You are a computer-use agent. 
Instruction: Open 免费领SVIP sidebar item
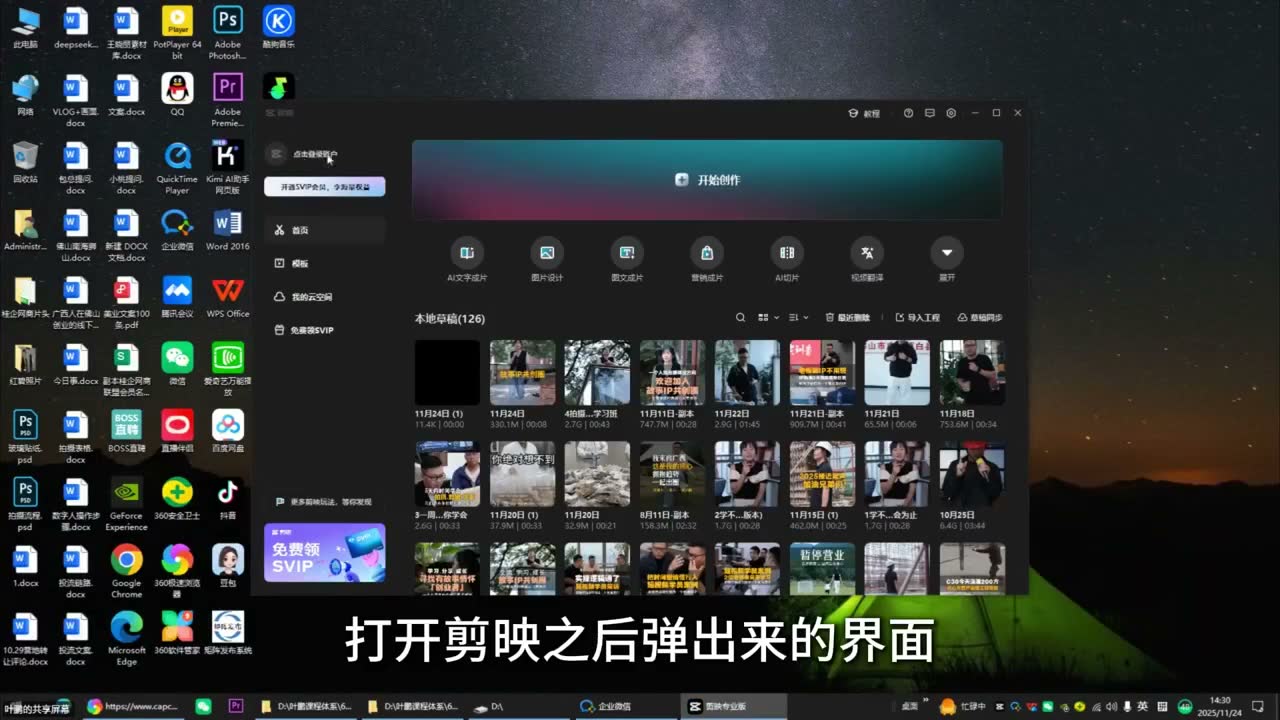[325, 330]
